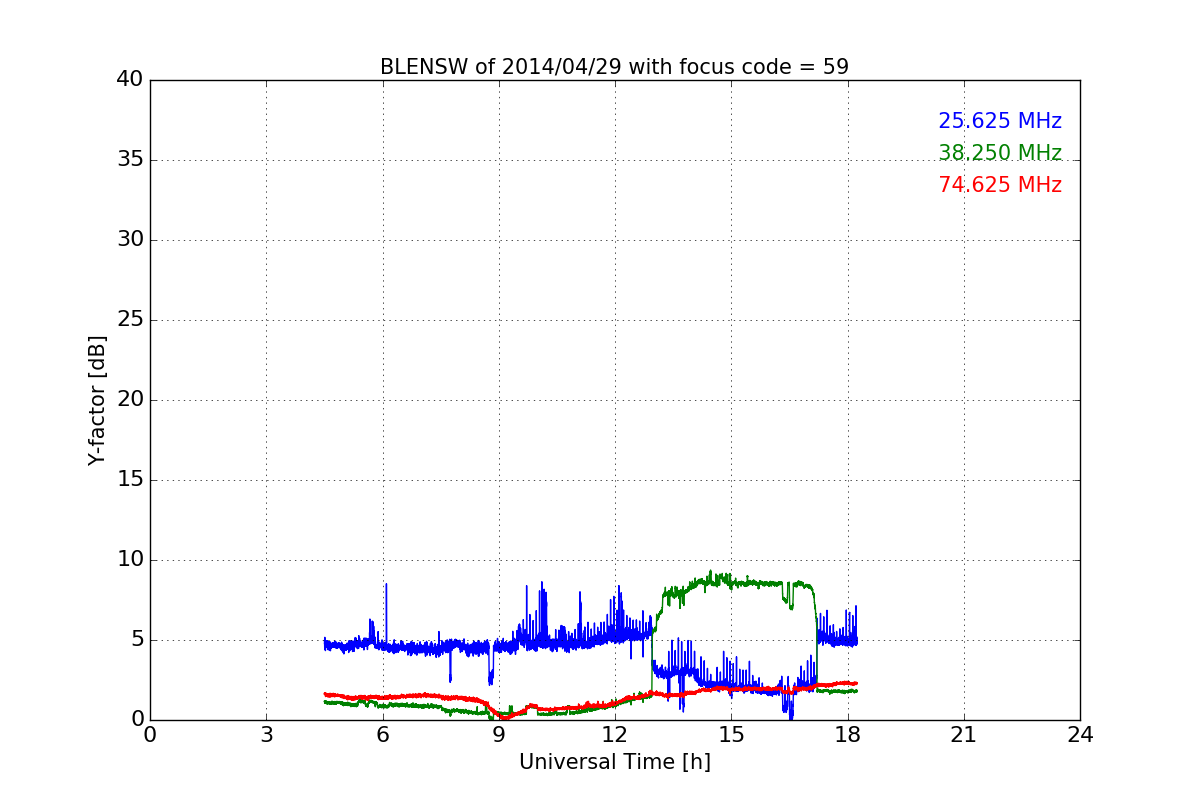This screenshot has height=800, width=1200.
Task: Click the y-axis tick label 35
Action: (130, 160)
